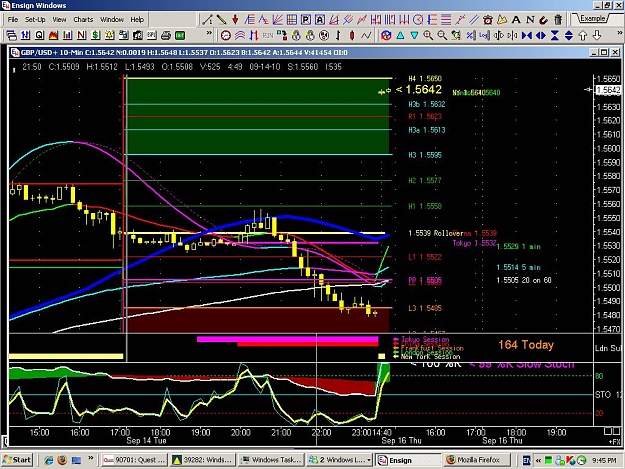625x469 pixels.
Task: Click the zoom in magnifier icon
Action: tap(428, 35)
